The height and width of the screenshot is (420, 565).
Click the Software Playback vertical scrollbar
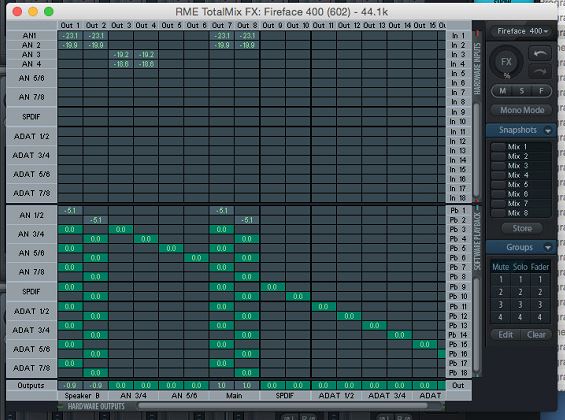click(477, 324)
